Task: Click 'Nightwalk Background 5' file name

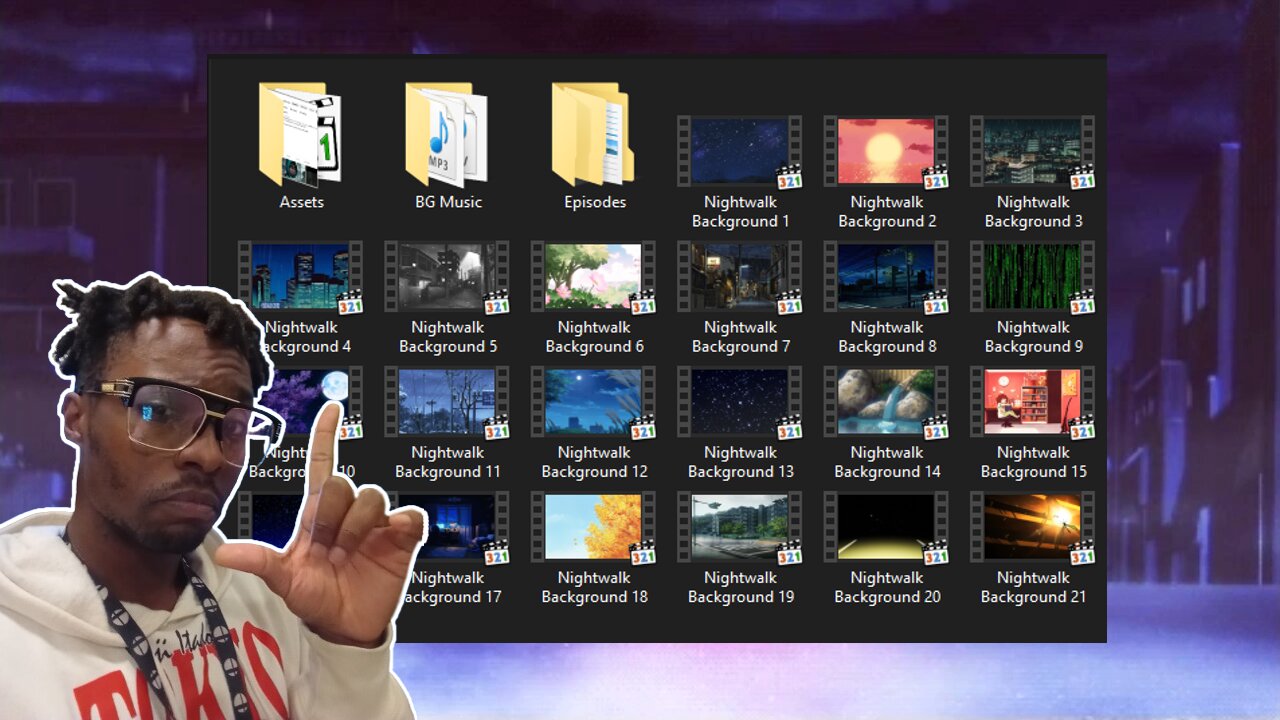Action: [448, 337]
